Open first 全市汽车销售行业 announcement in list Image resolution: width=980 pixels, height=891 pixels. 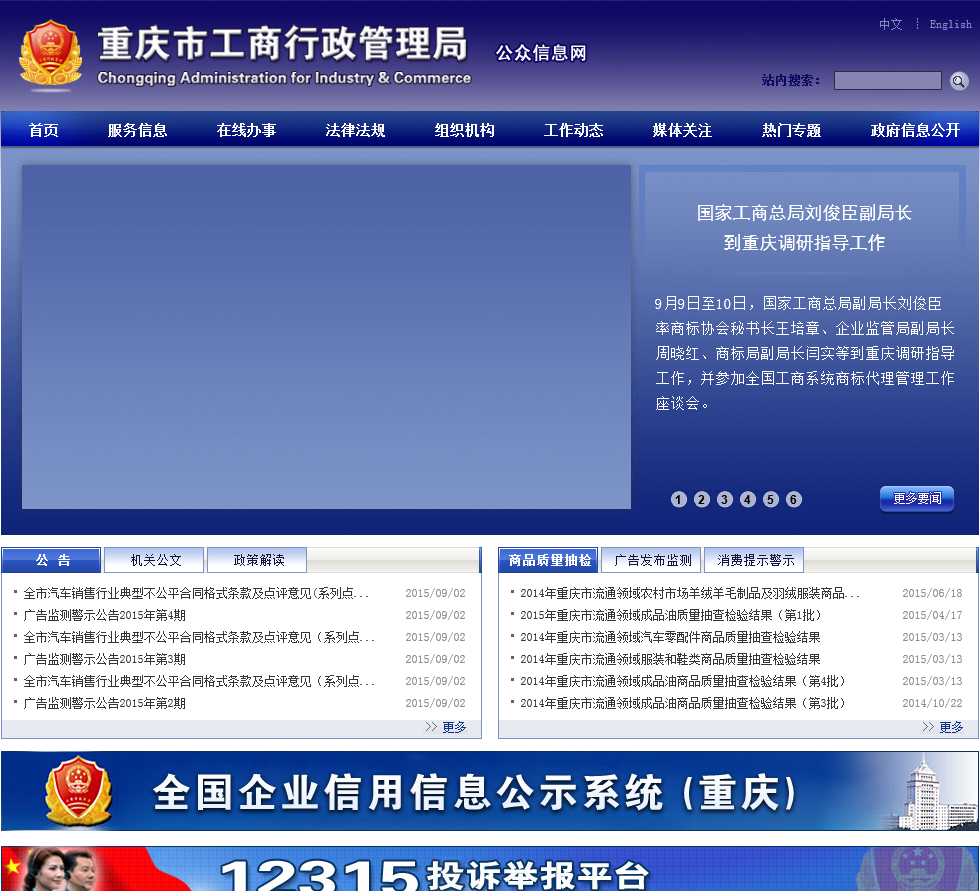pyautogui.click(x=196, y=593)
